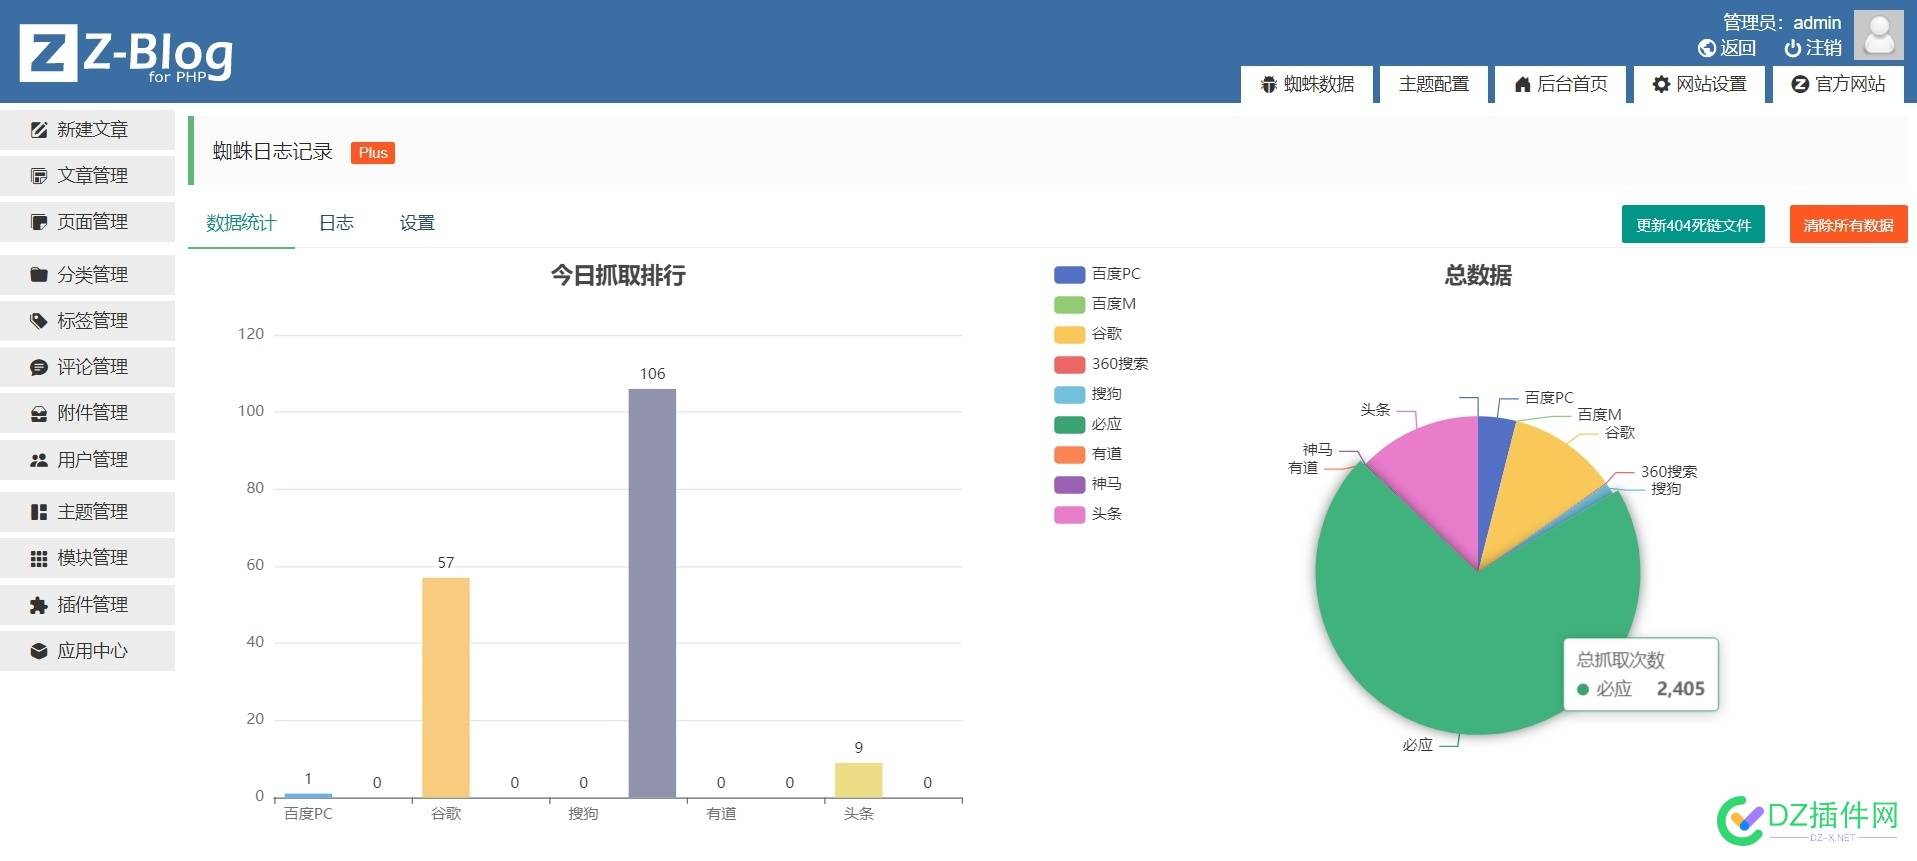Open the 官方网站 top menu
The image size is (1917, 861).
coord(1839,84)
